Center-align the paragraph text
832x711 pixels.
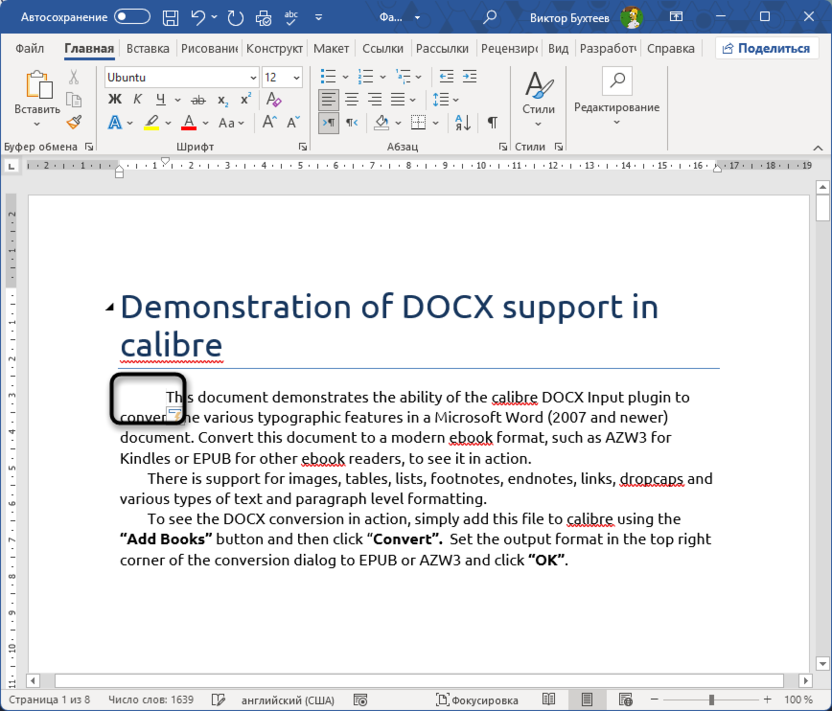[x=352, y=98]
